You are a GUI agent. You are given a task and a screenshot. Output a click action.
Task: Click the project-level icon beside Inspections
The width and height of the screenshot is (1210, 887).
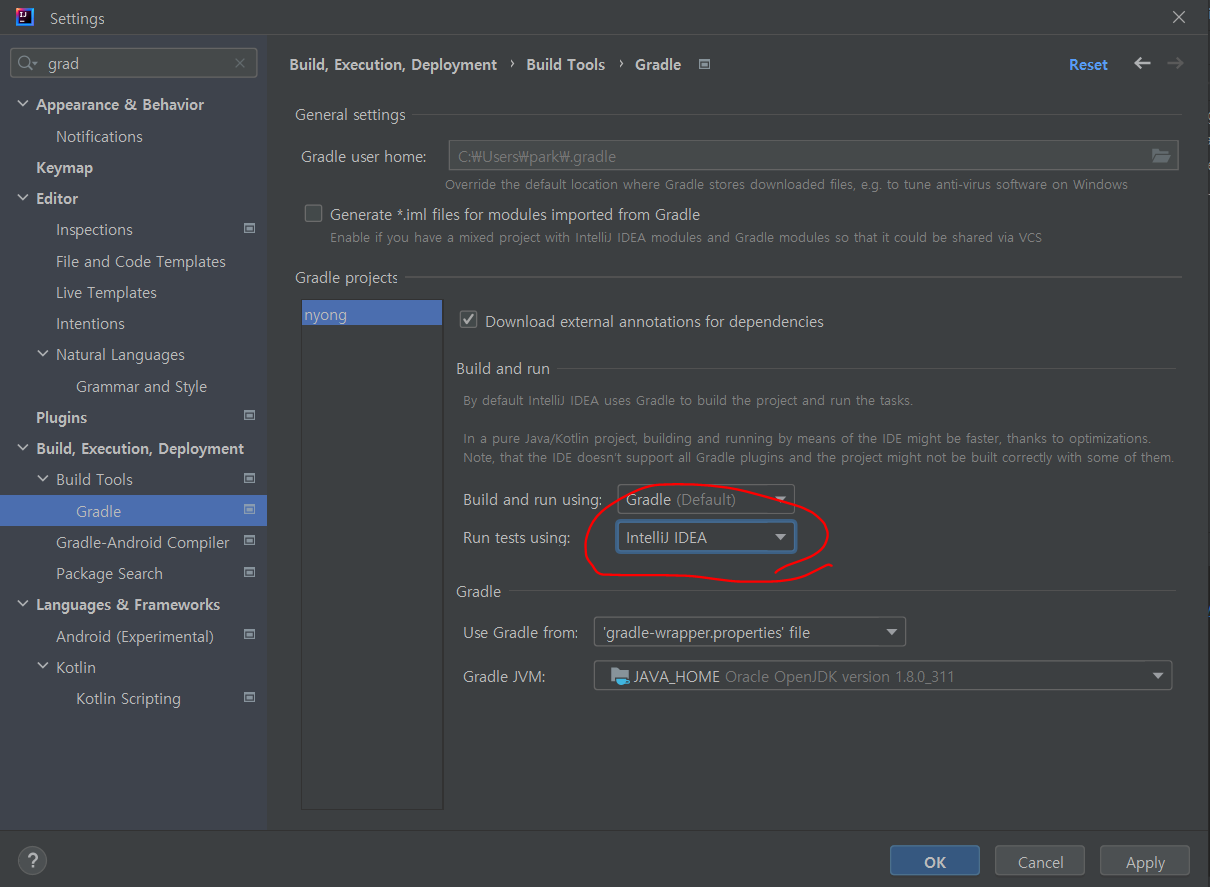tap(250, 229)
